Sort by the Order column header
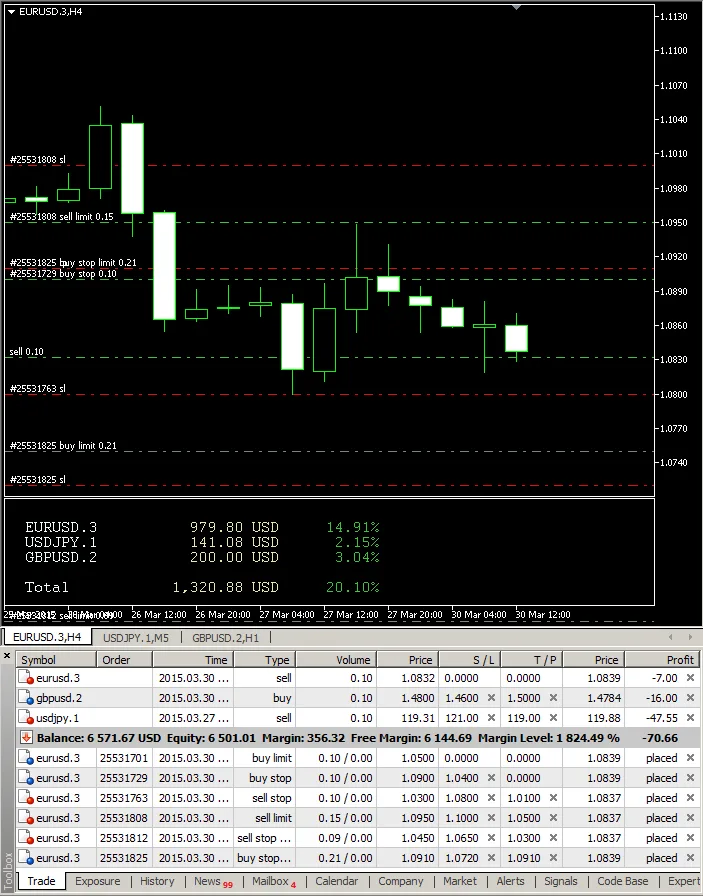The height and width of the screenshot is (896, 703). click(x=124, y=660)
